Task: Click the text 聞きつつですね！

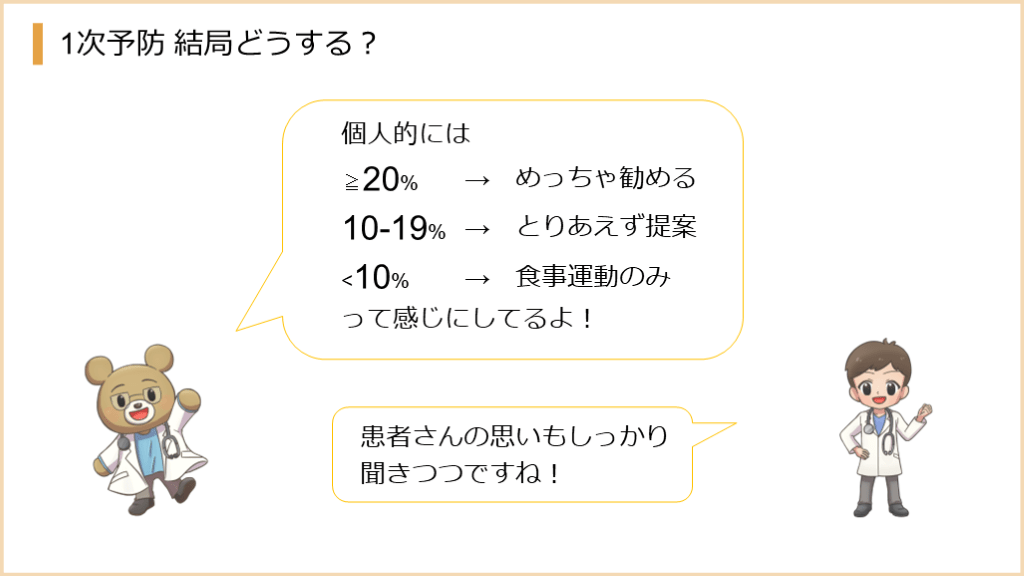Action: [x=460, y=472]
